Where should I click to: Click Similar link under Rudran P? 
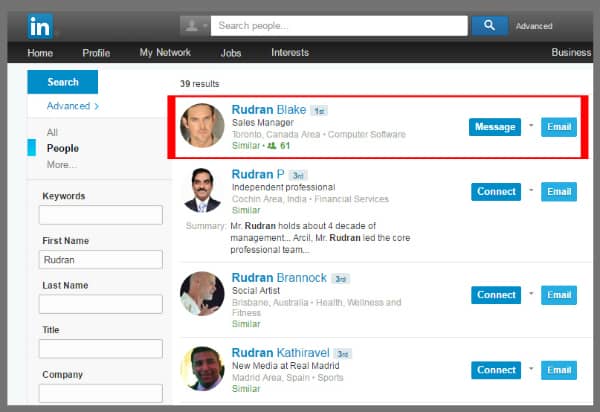[246, 211]
